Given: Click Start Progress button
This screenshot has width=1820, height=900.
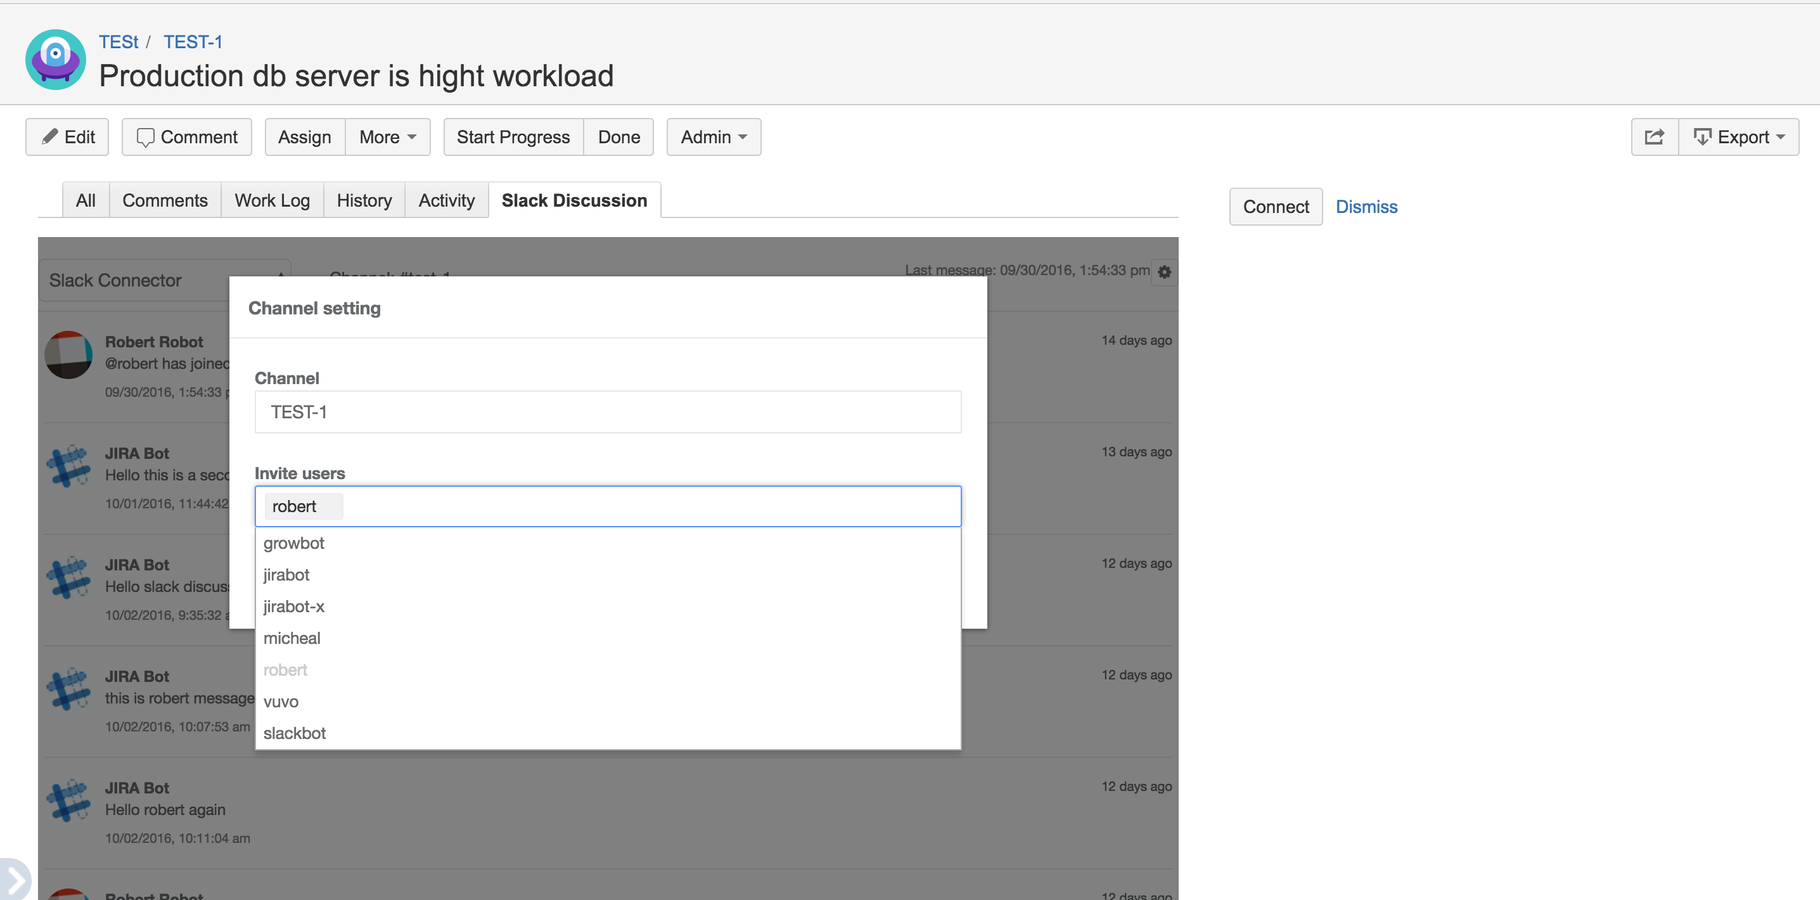Looking at the screenshot, I should click(513, 137).
